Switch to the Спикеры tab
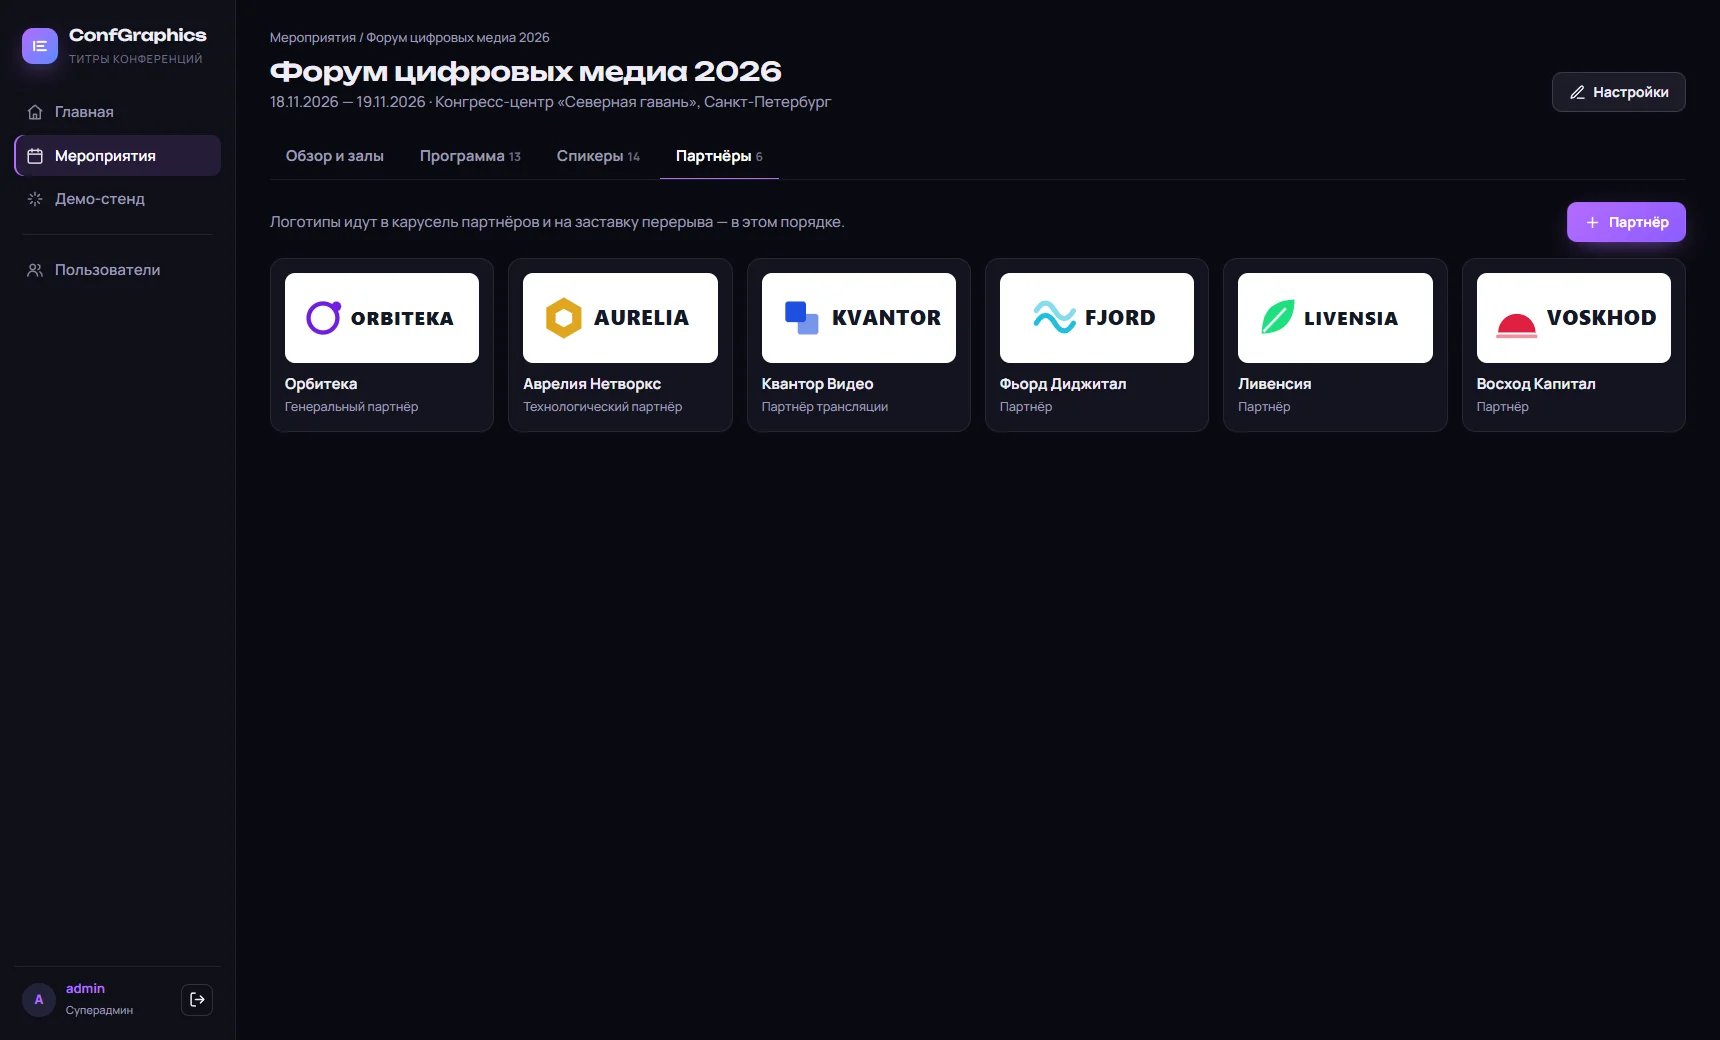 point(598,156)
